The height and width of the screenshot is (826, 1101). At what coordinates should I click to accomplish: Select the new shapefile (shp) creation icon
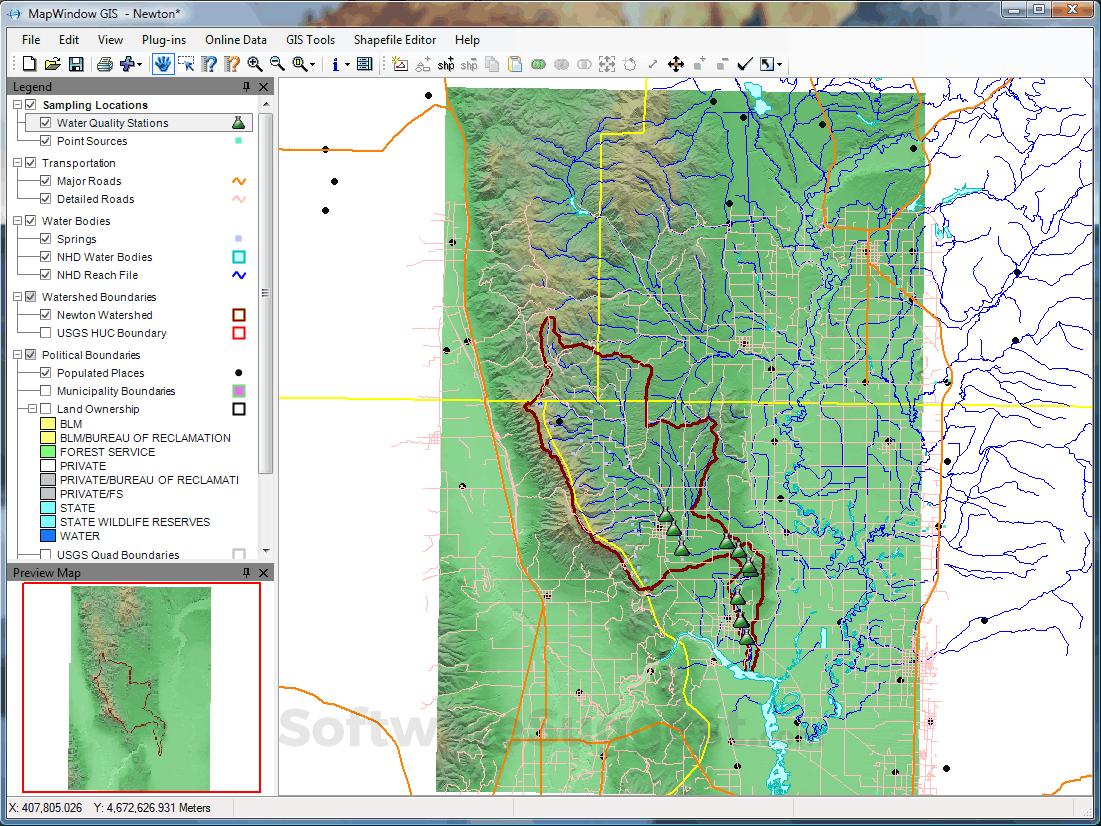click(x=446, y=63)
